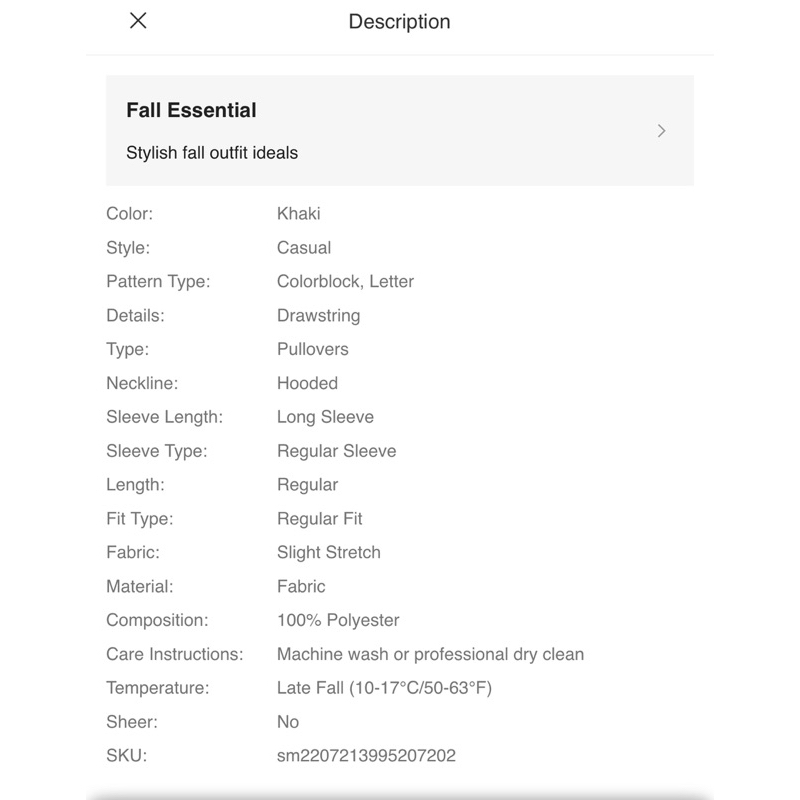Select the Drawstring details value
This screenshot has width=800, height=800.
coord(318,315)
